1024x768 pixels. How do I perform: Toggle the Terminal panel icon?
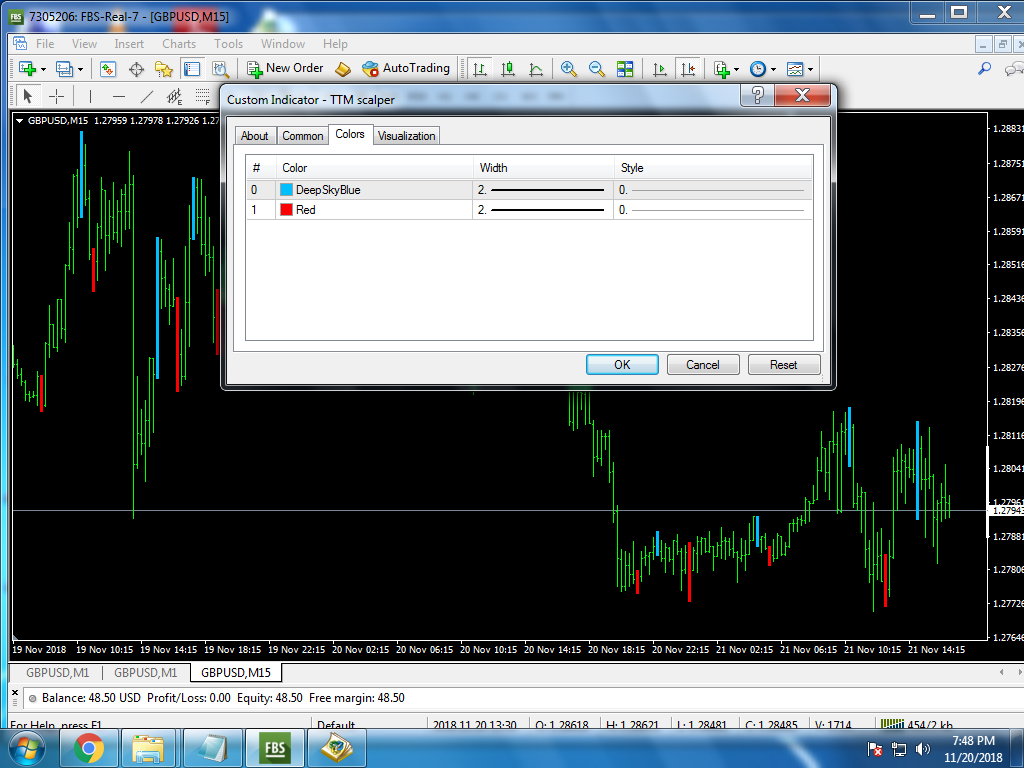coord(191,69)
